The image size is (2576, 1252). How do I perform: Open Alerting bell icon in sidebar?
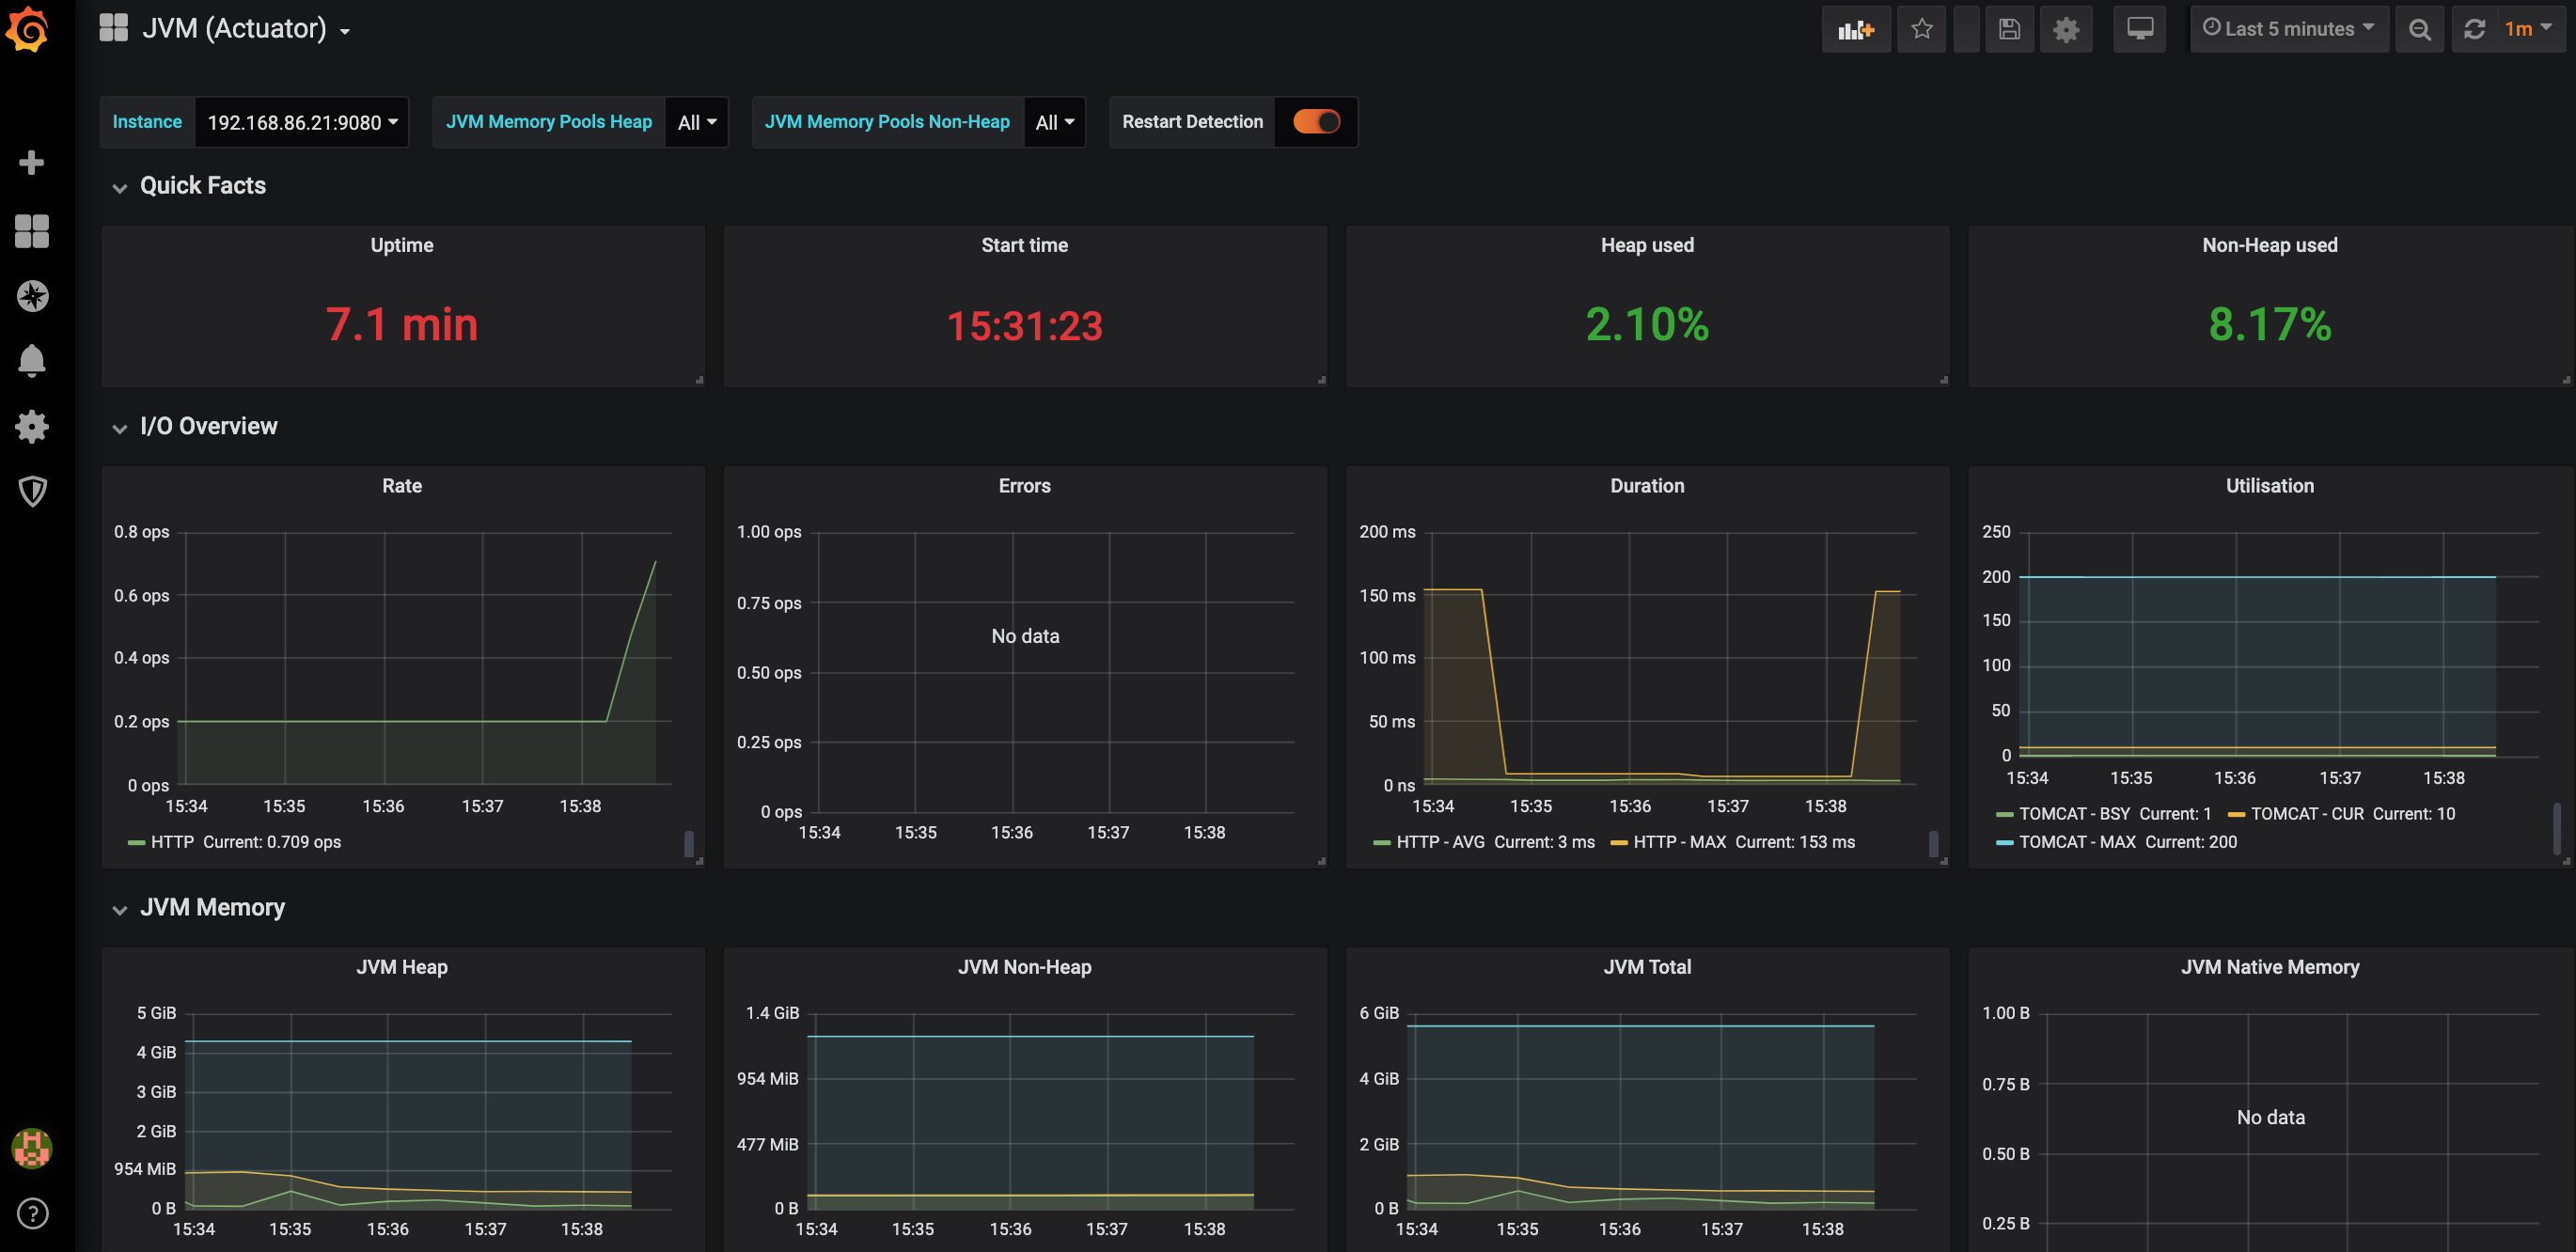(x=32, y=360)
